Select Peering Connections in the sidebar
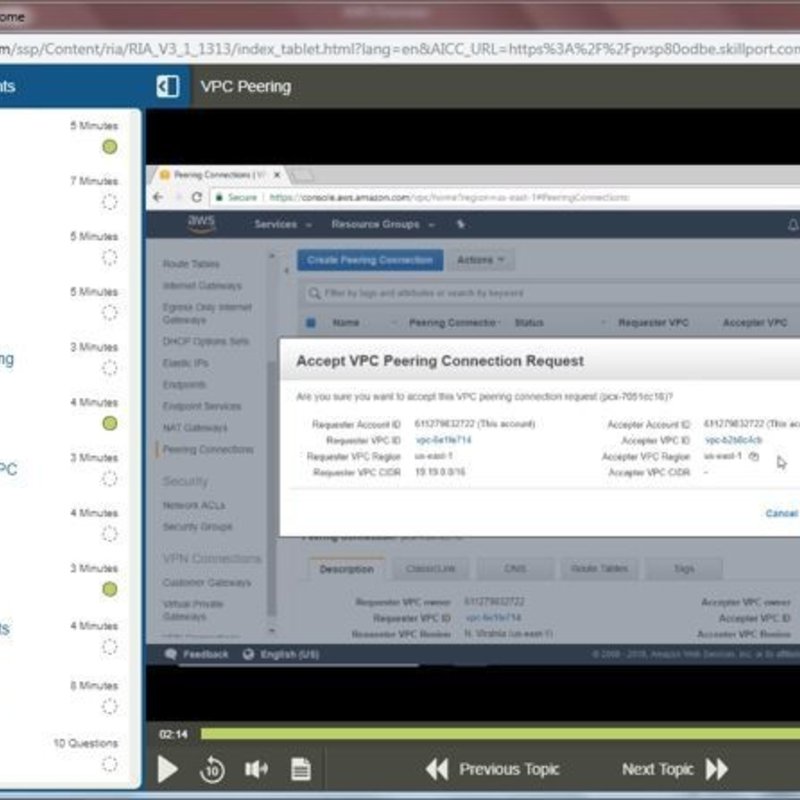Screen dimensions: 800x800 coord(208,449)
